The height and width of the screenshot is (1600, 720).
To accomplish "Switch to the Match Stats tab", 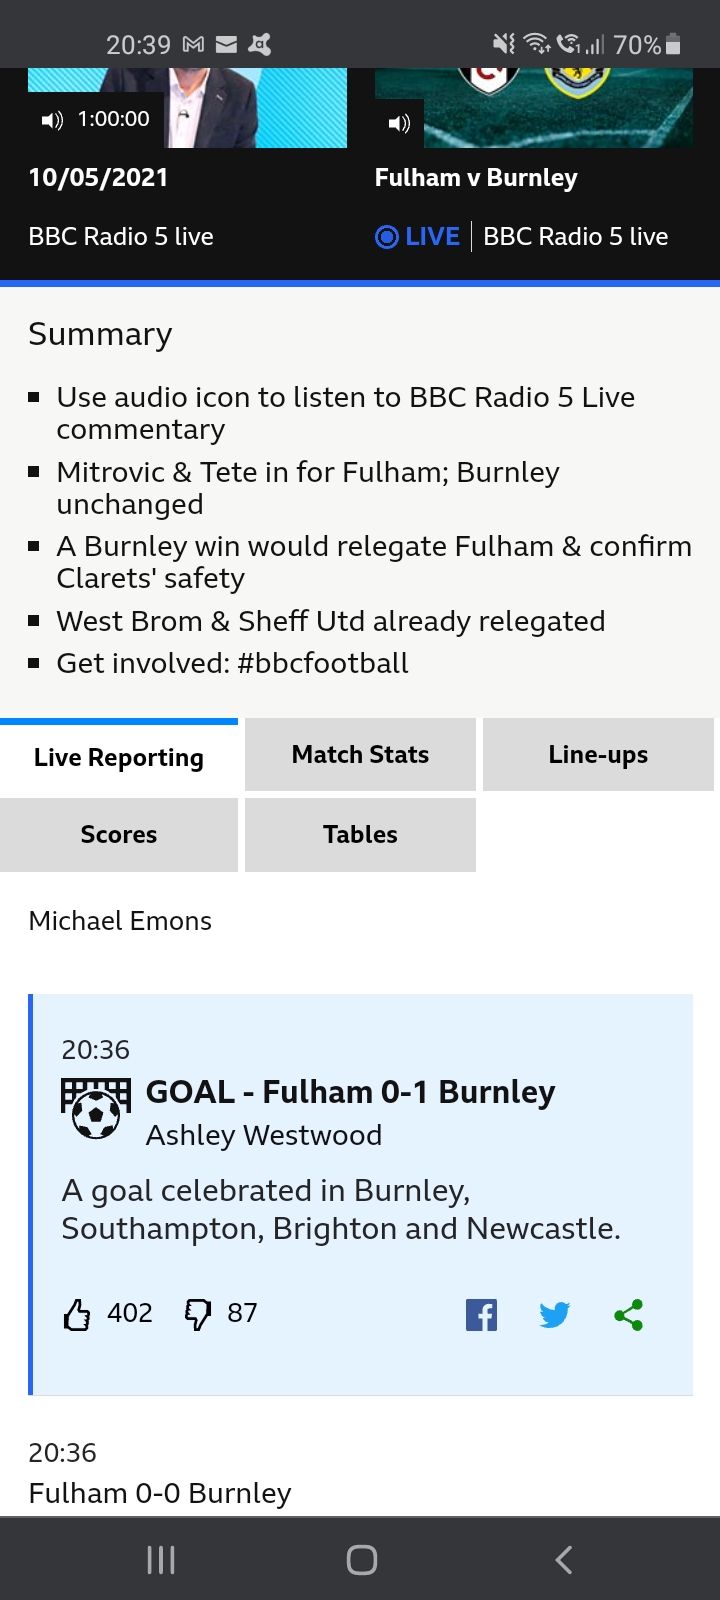I will point(360,755).
